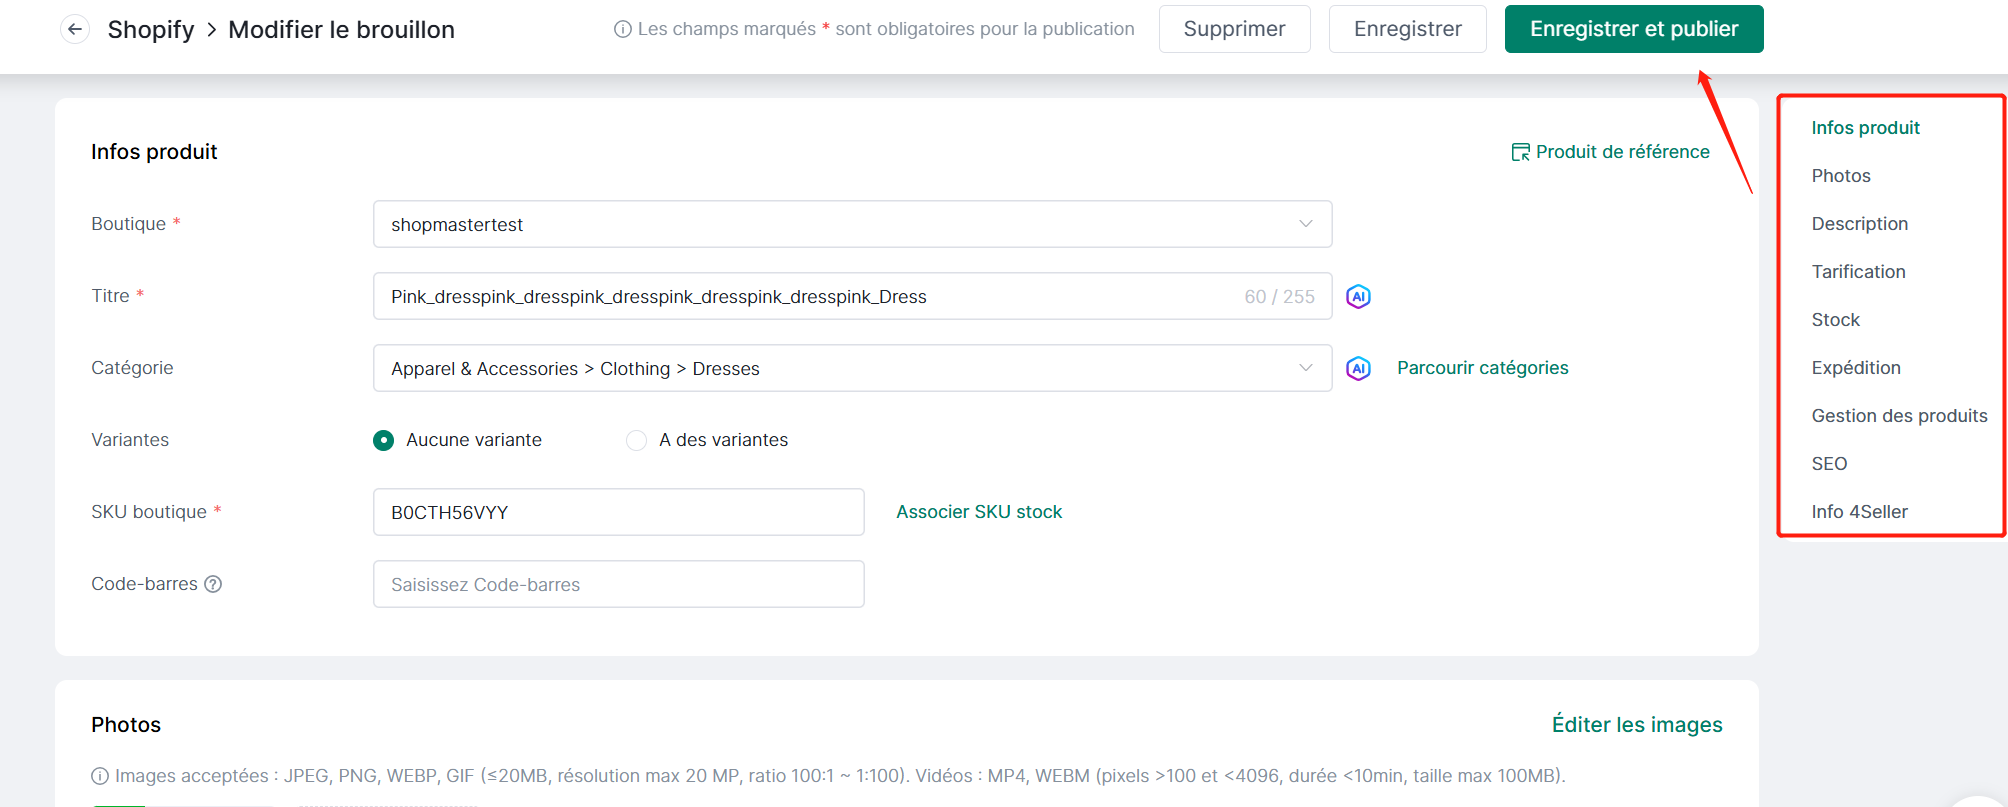The width and height of the screenshot is (2008, 807).
Task: Click the AI icon beside the Catégorie field
Action: click(x=1358, y=368)
